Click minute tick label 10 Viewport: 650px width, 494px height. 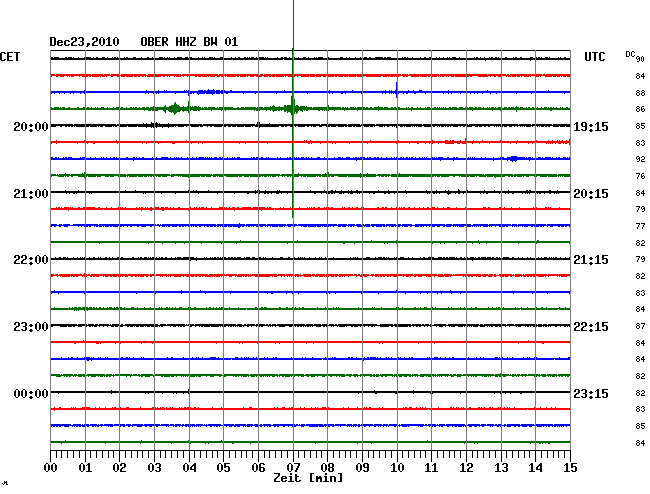397,467
